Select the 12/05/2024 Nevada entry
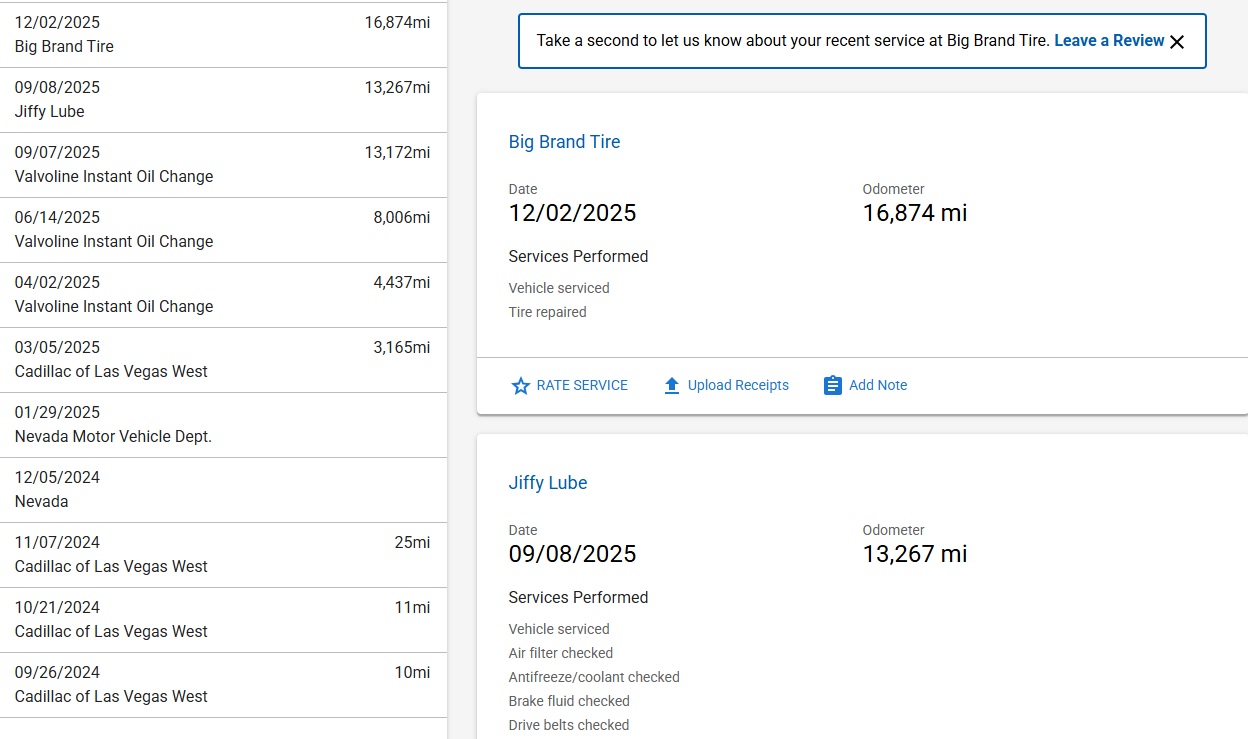The height and width of the screenshot is (739, 1248). coord(222,490)
